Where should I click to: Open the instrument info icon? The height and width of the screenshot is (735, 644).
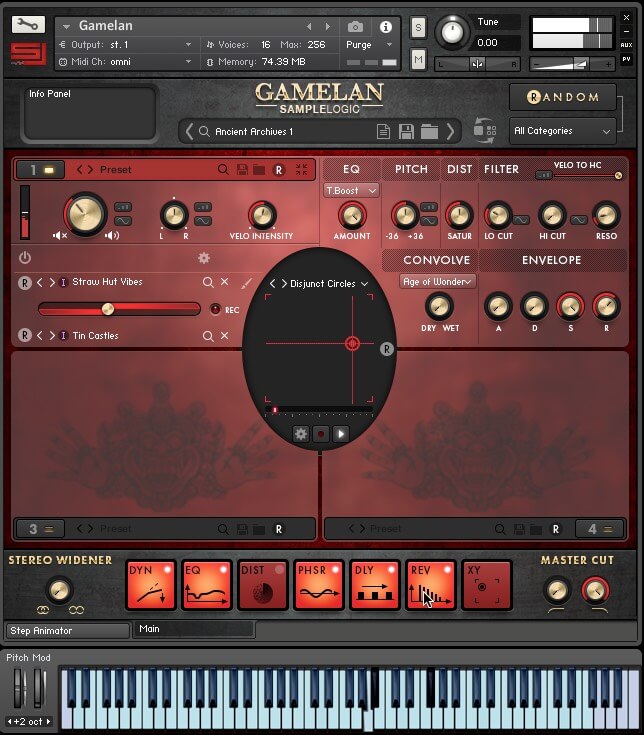(386, 27)
